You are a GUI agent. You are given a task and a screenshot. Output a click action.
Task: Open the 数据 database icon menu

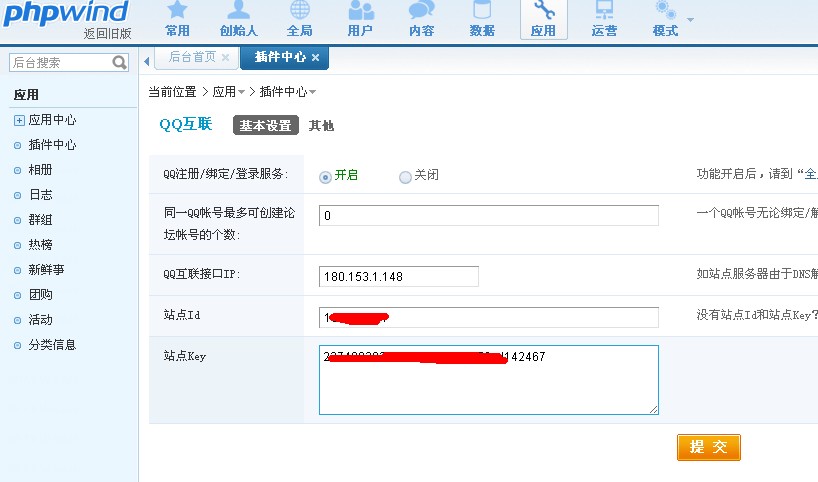(482, 19)
